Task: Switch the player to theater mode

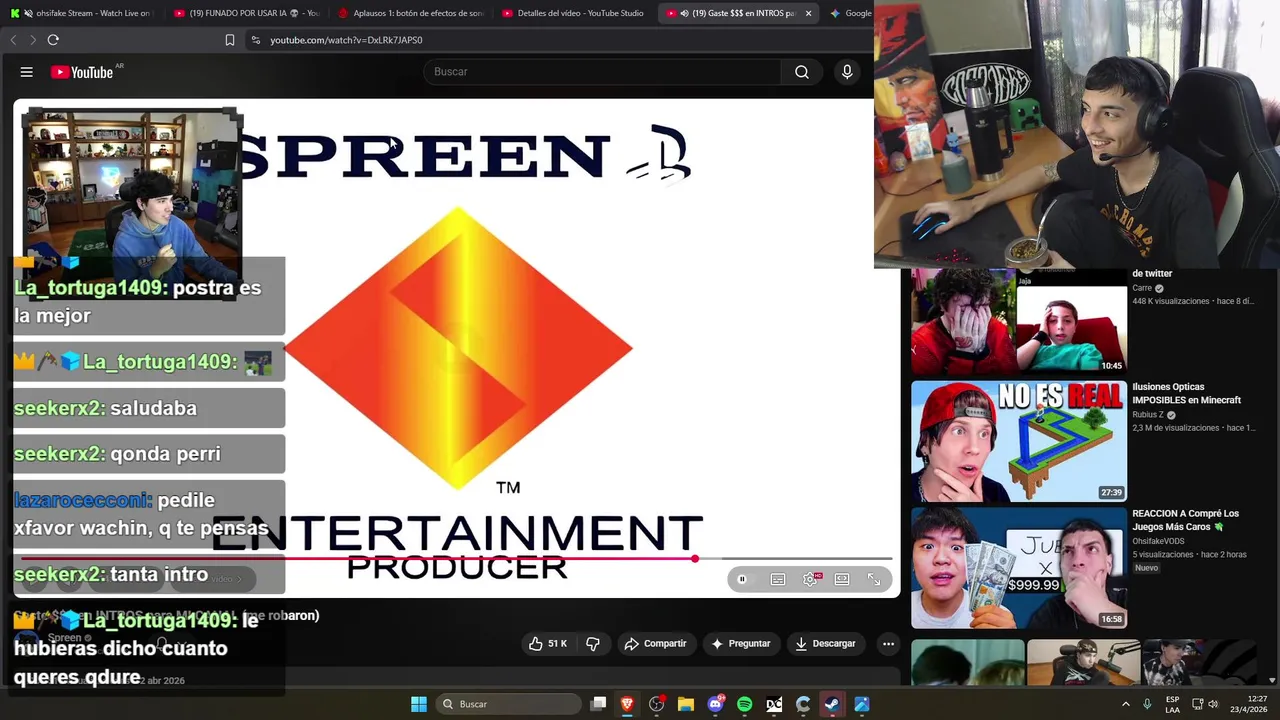Action: 842,579
